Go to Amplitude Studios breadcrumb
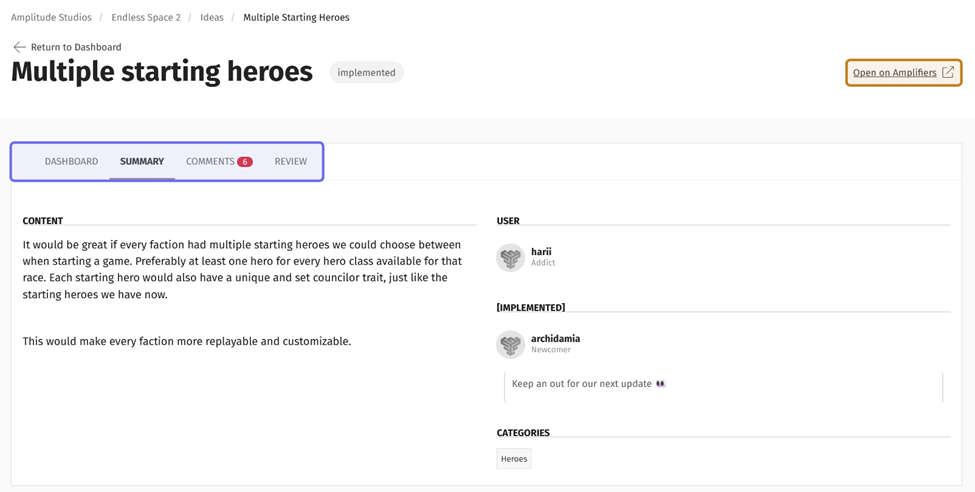Screen dimensions: 975x492 tap(51, 17)
